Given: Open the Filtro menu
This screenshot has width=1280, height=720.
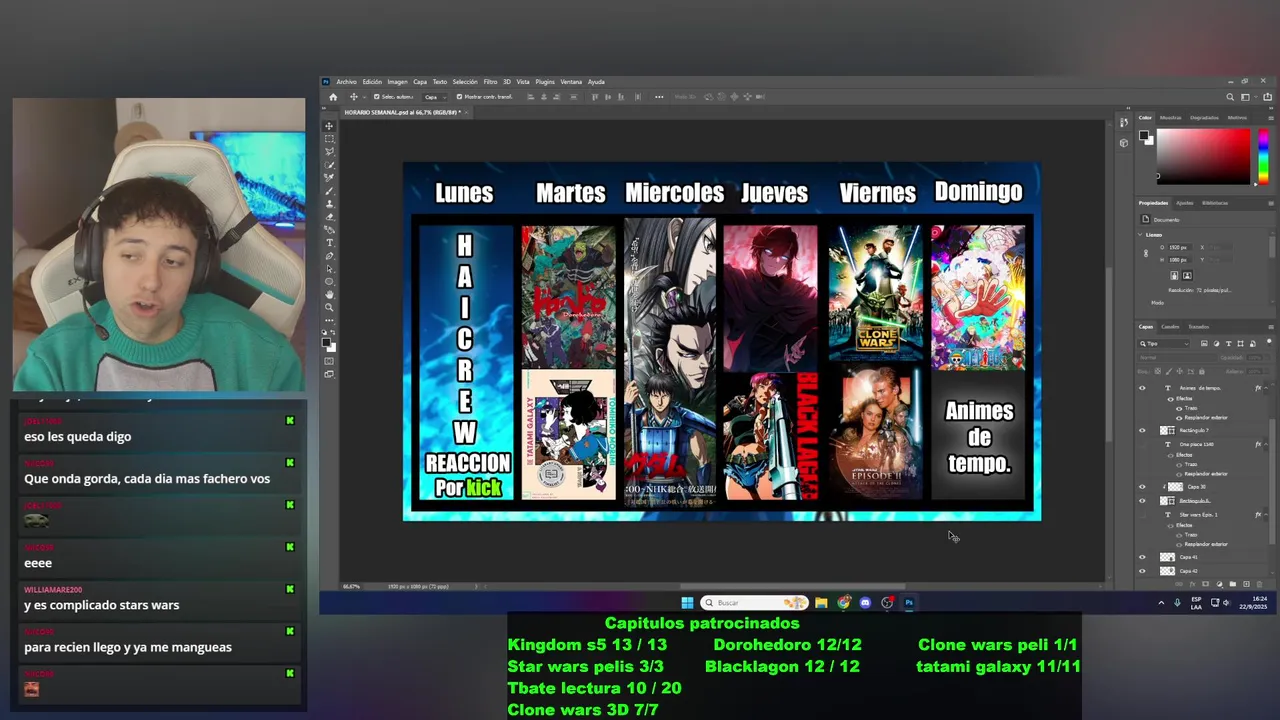Looking at the screenshot, I should pos(490,82).
